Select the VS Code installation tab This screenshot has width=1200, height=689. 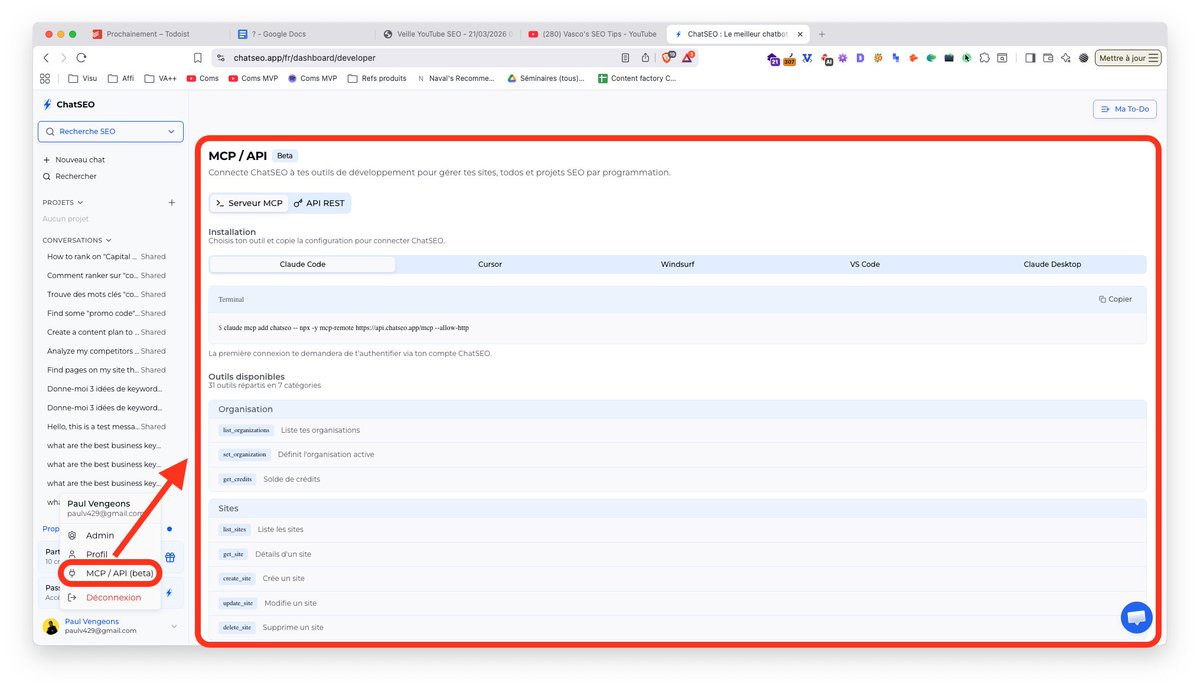pos(865,264)
